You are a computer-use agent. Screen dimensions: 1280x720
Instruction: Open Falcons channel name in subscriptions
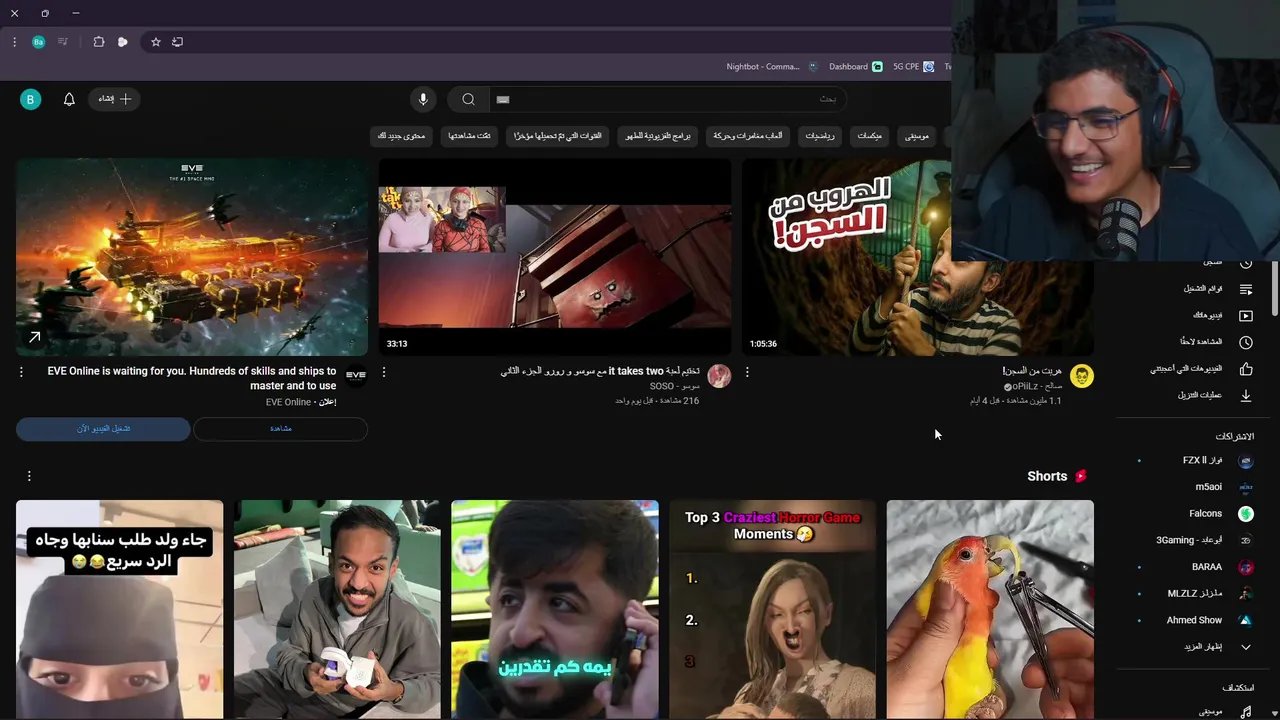tap(1205, 514)
